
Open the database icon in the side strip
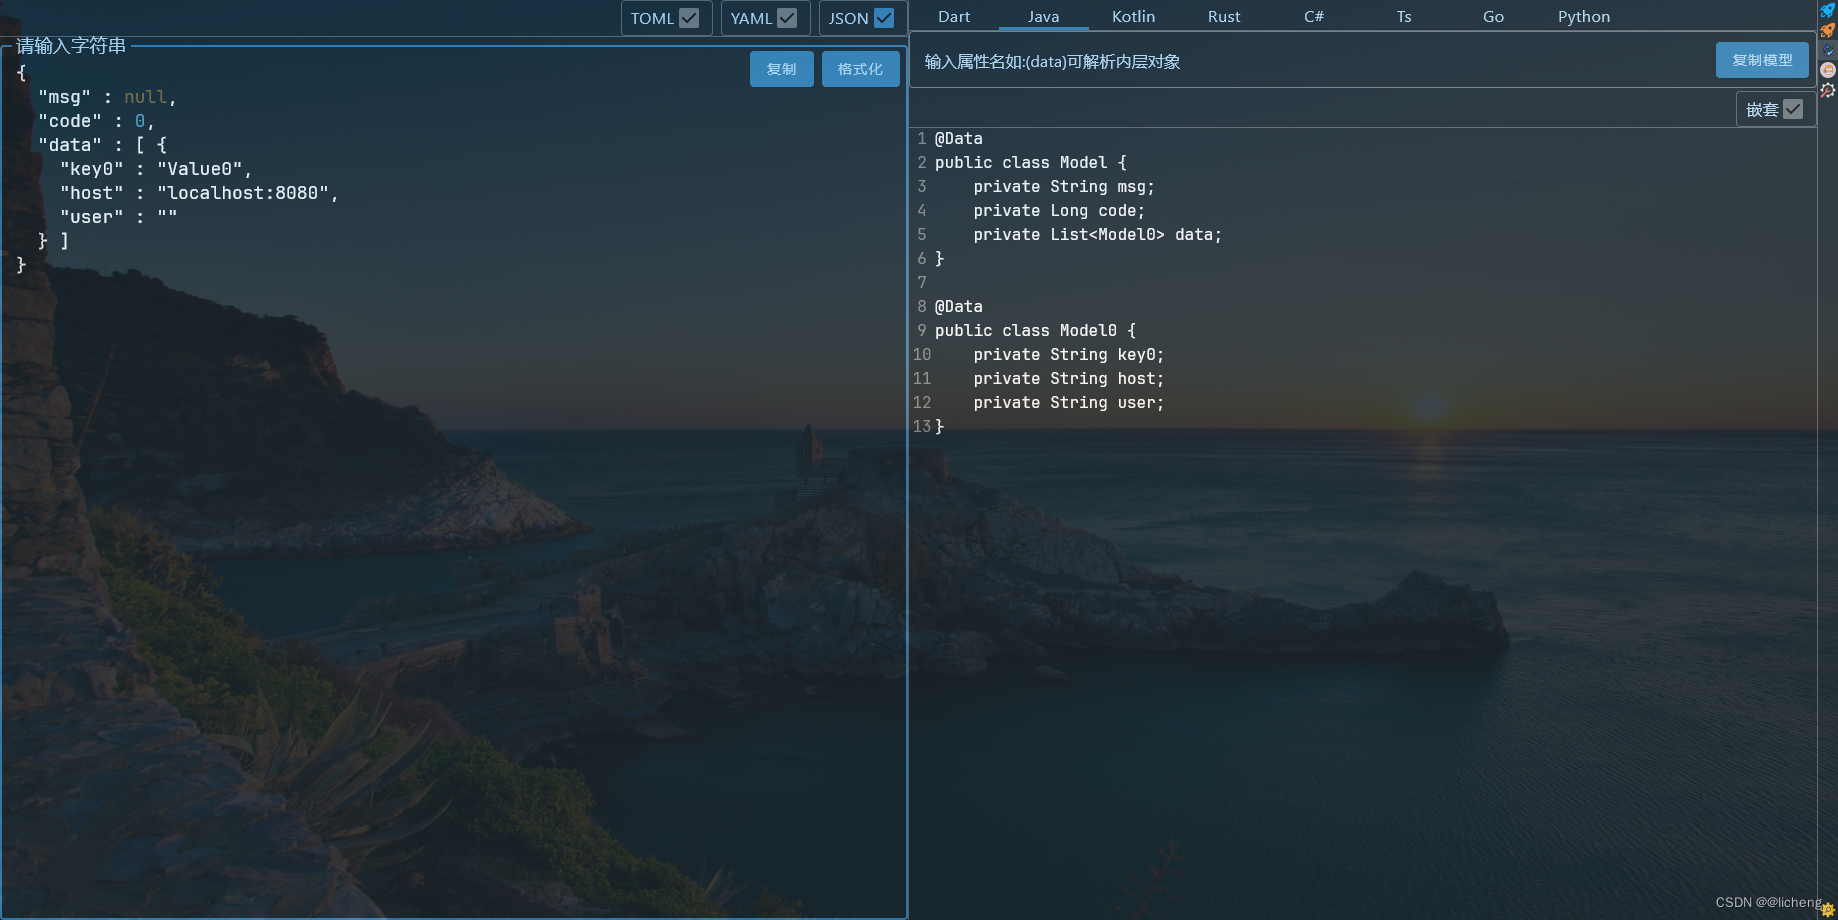[1828, 70]
